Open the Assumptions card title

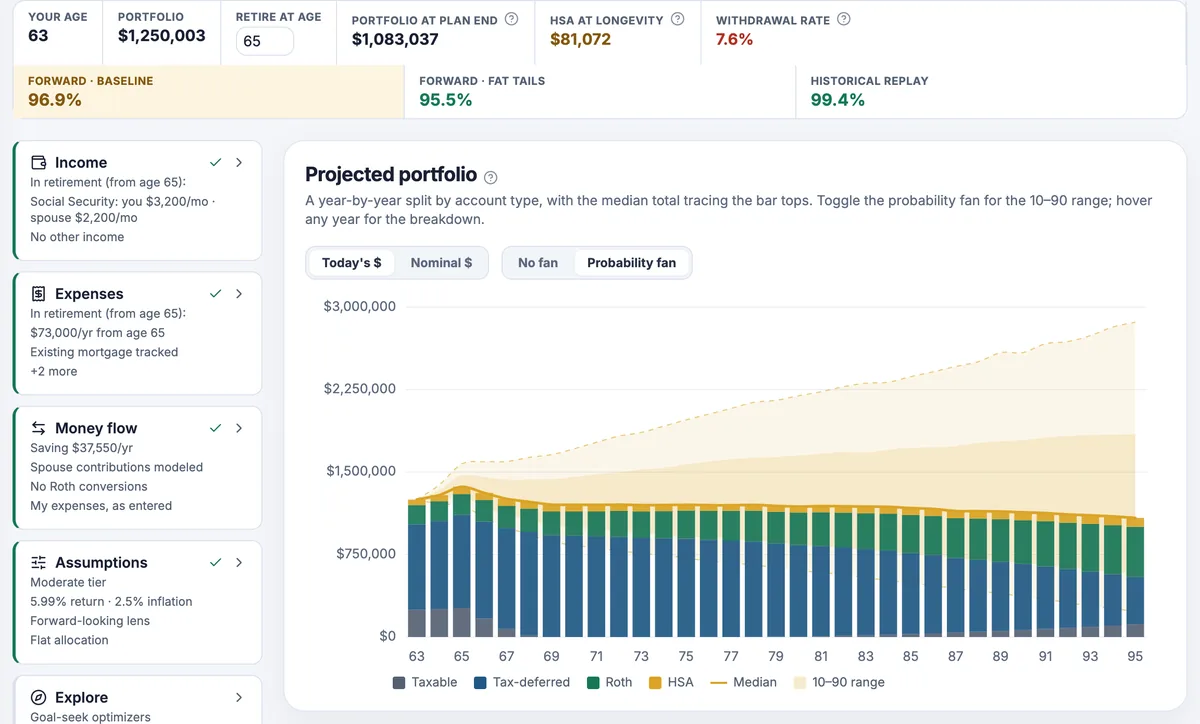coord(101,563)
